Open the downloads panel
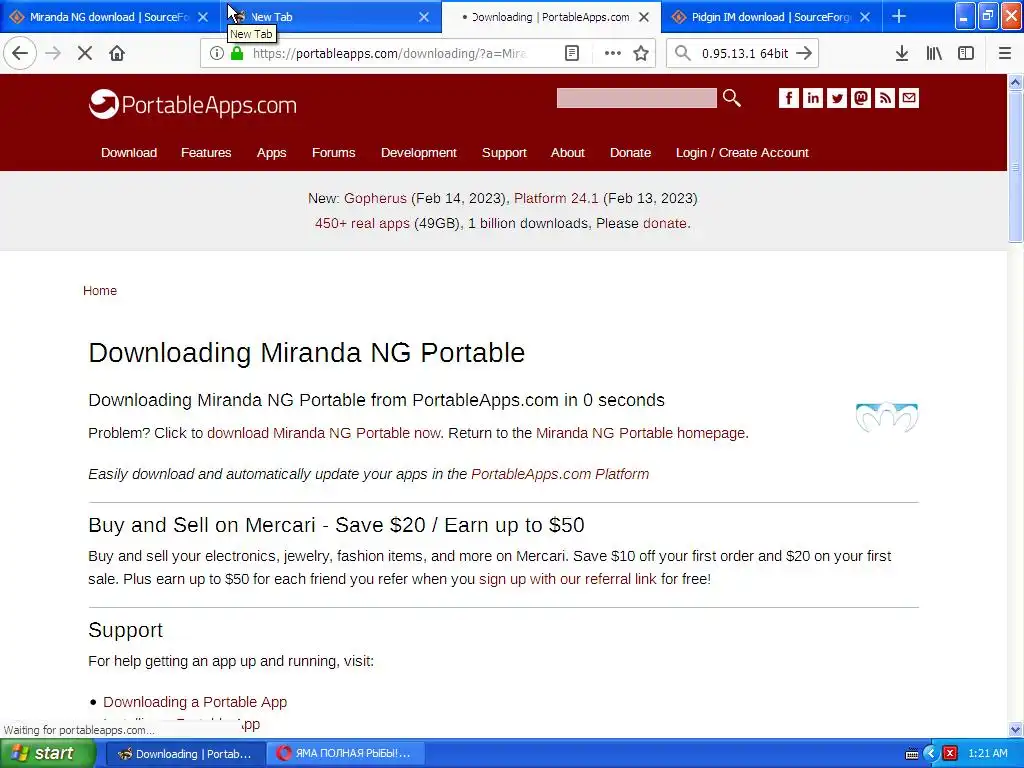 (x=901, y=53)
